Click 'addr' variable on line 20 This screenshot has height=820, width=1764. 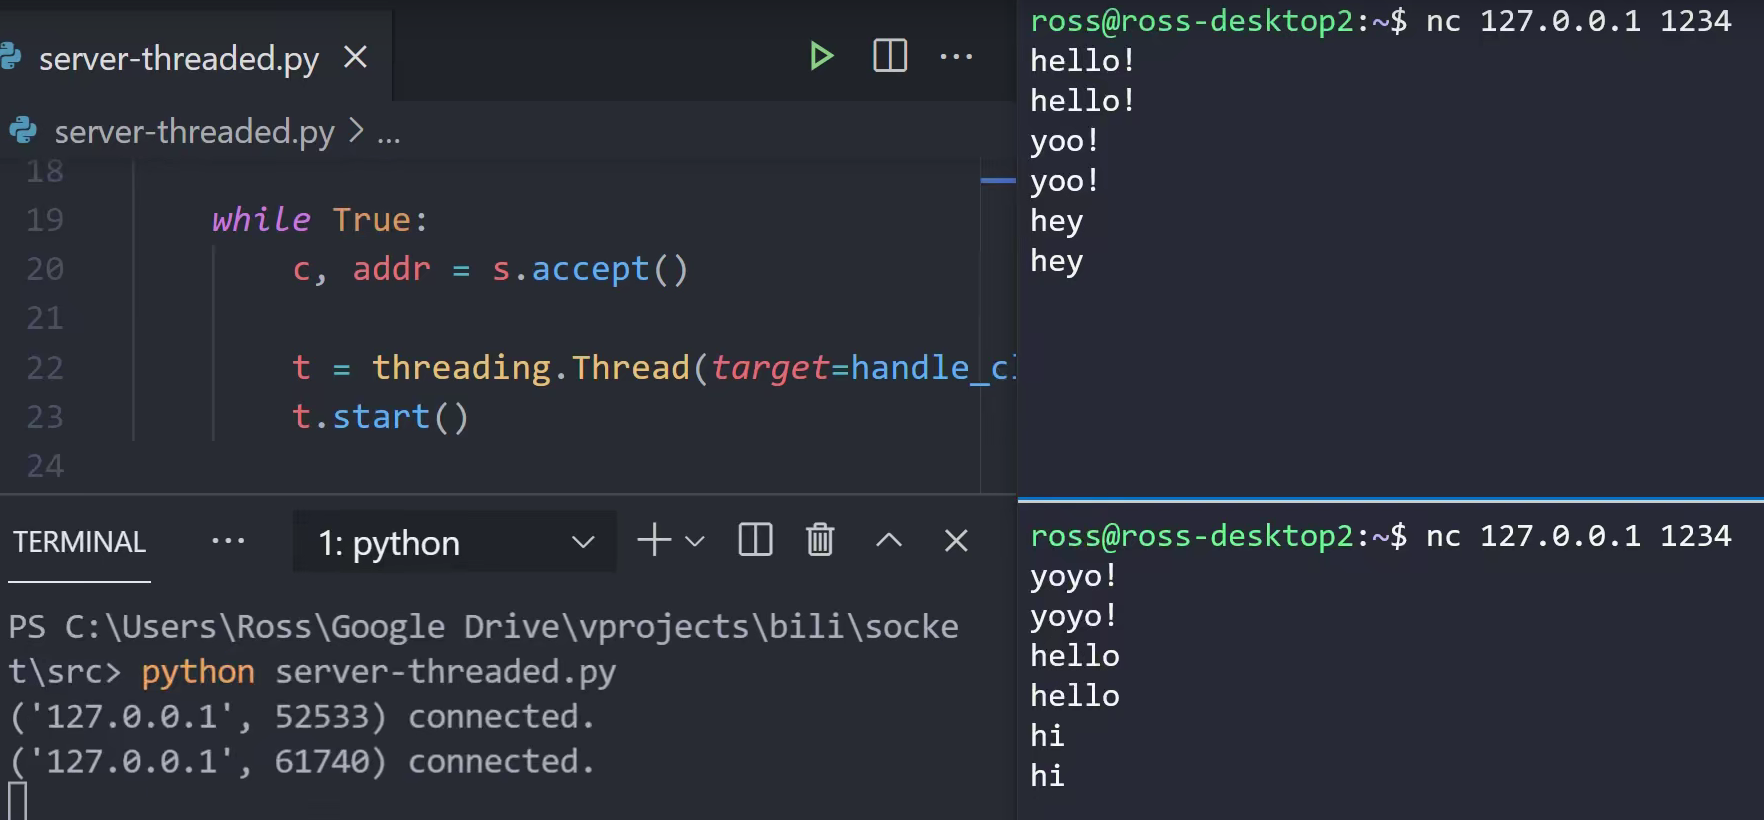point(391,269)
